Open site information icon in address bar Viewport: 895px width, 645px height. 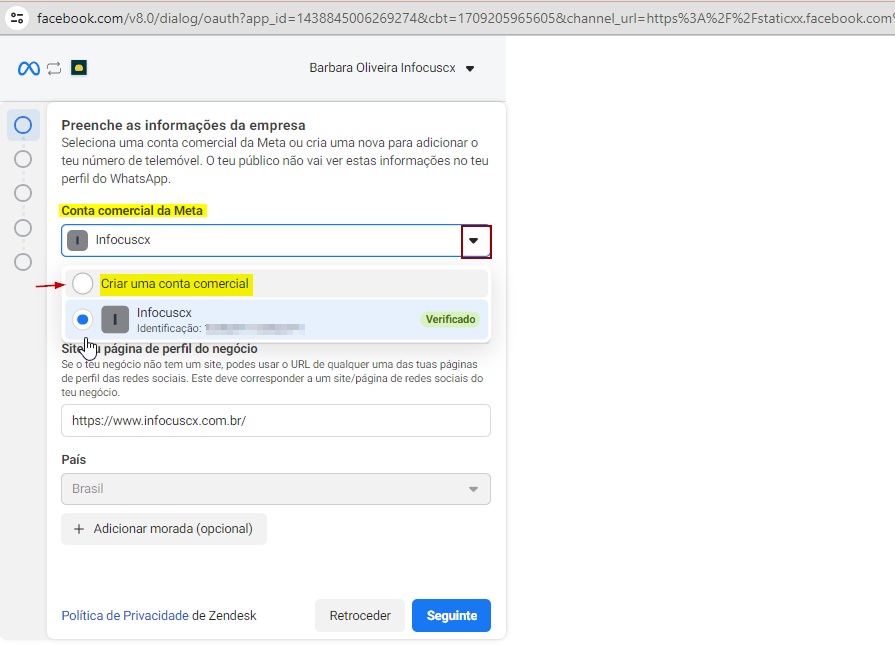[x=17, y=17]
